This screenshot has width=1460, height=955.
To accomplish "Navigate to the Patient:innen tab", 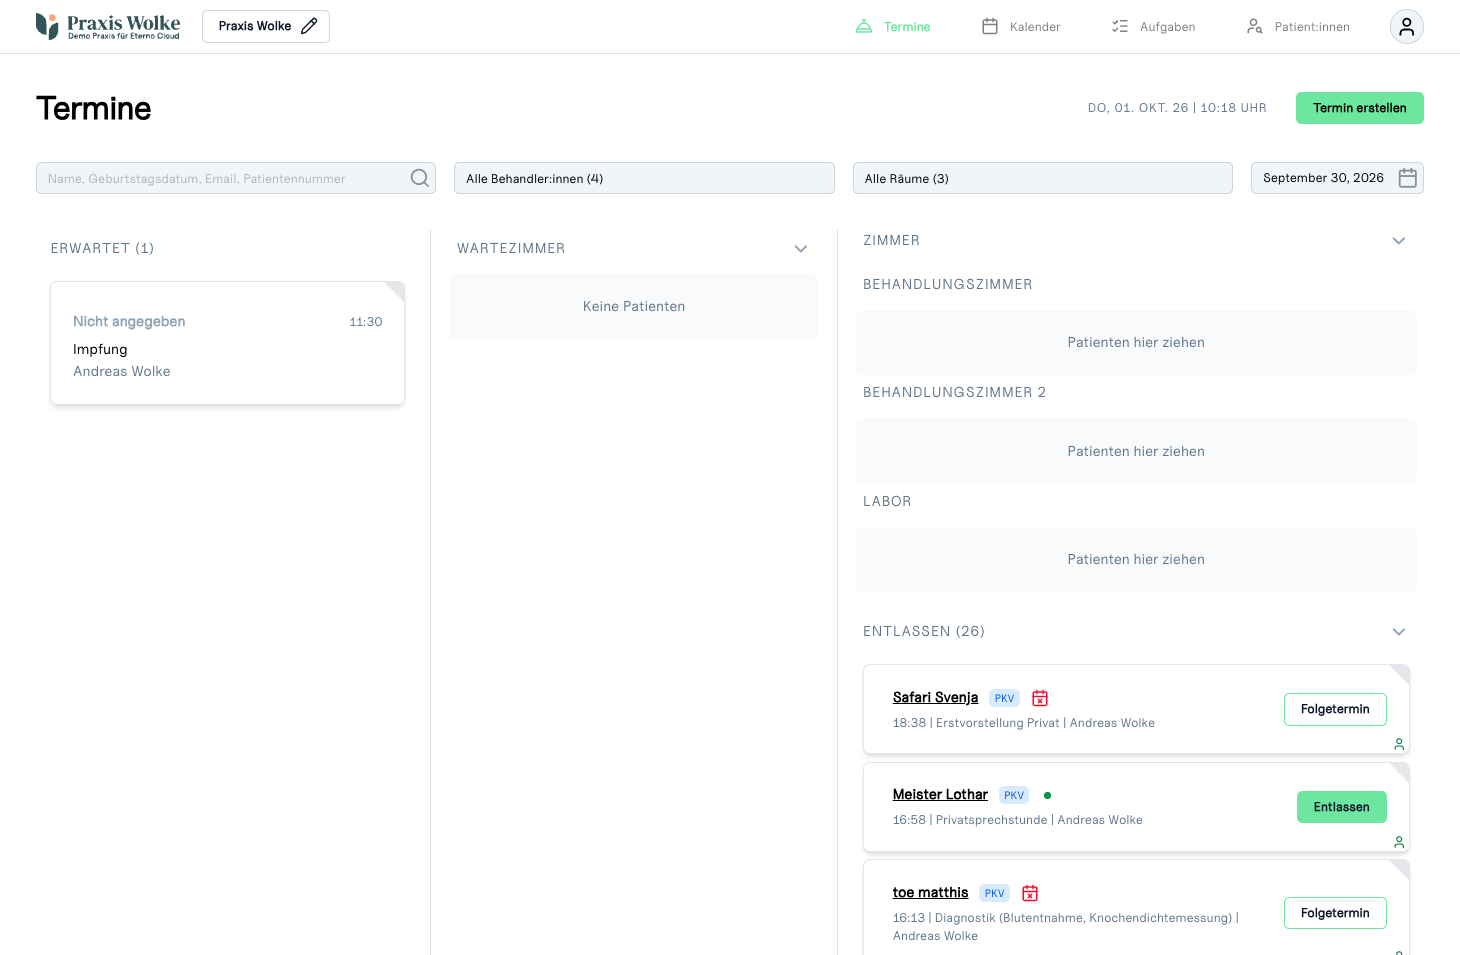I will point(1298,27).
